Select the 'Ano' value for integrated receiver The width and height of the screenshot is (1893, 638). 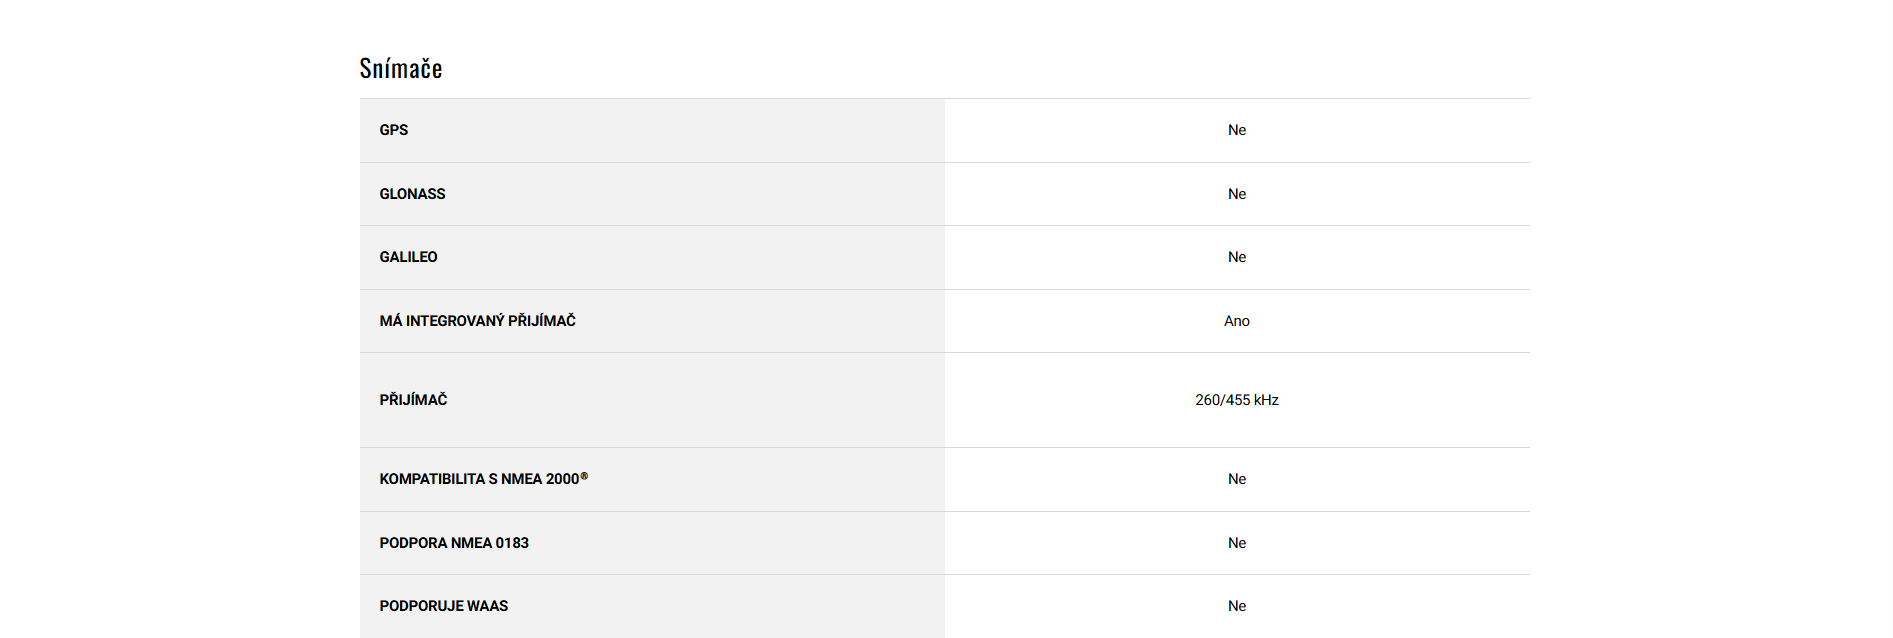(1237, 321)
